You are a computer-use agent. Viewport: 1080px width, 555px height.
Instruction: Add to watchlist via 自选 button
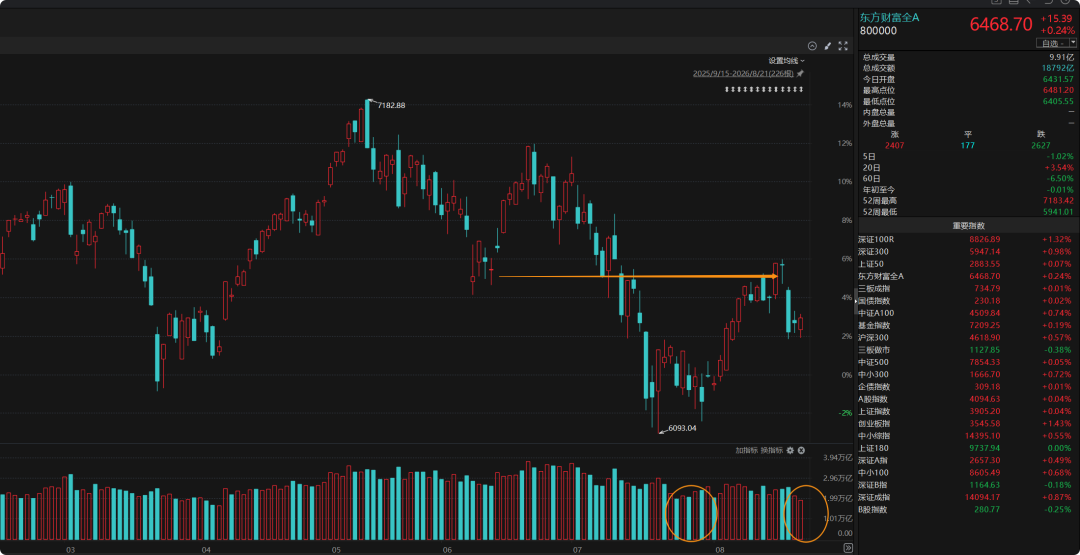click(1051, 43)
